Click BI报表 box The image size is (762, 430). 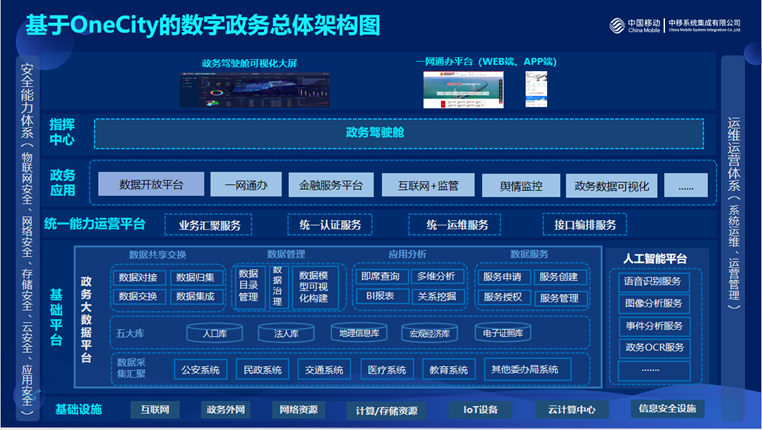point(381,296)
